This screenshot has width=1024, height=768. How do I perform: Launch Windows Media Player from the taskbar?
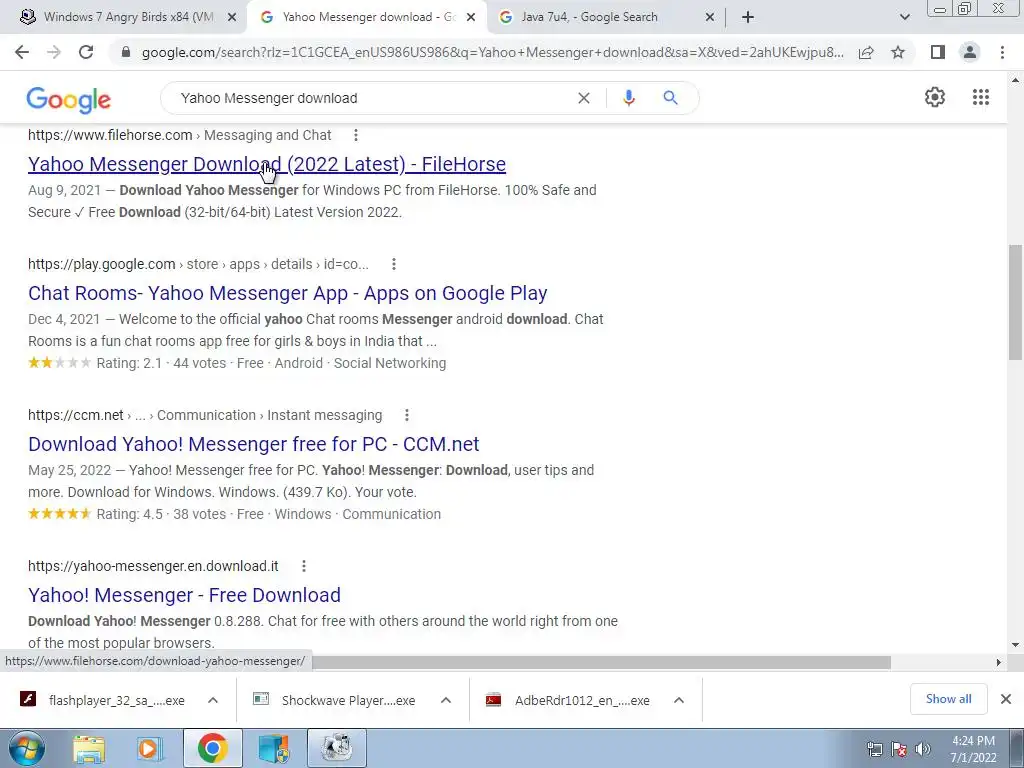coord(149,748)
